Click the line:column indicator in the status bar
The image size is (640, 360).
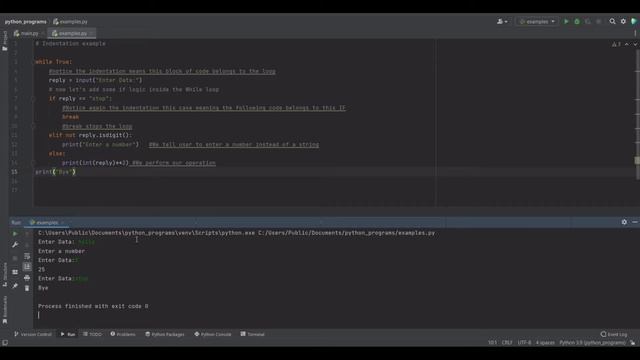(x=492, y=343)
